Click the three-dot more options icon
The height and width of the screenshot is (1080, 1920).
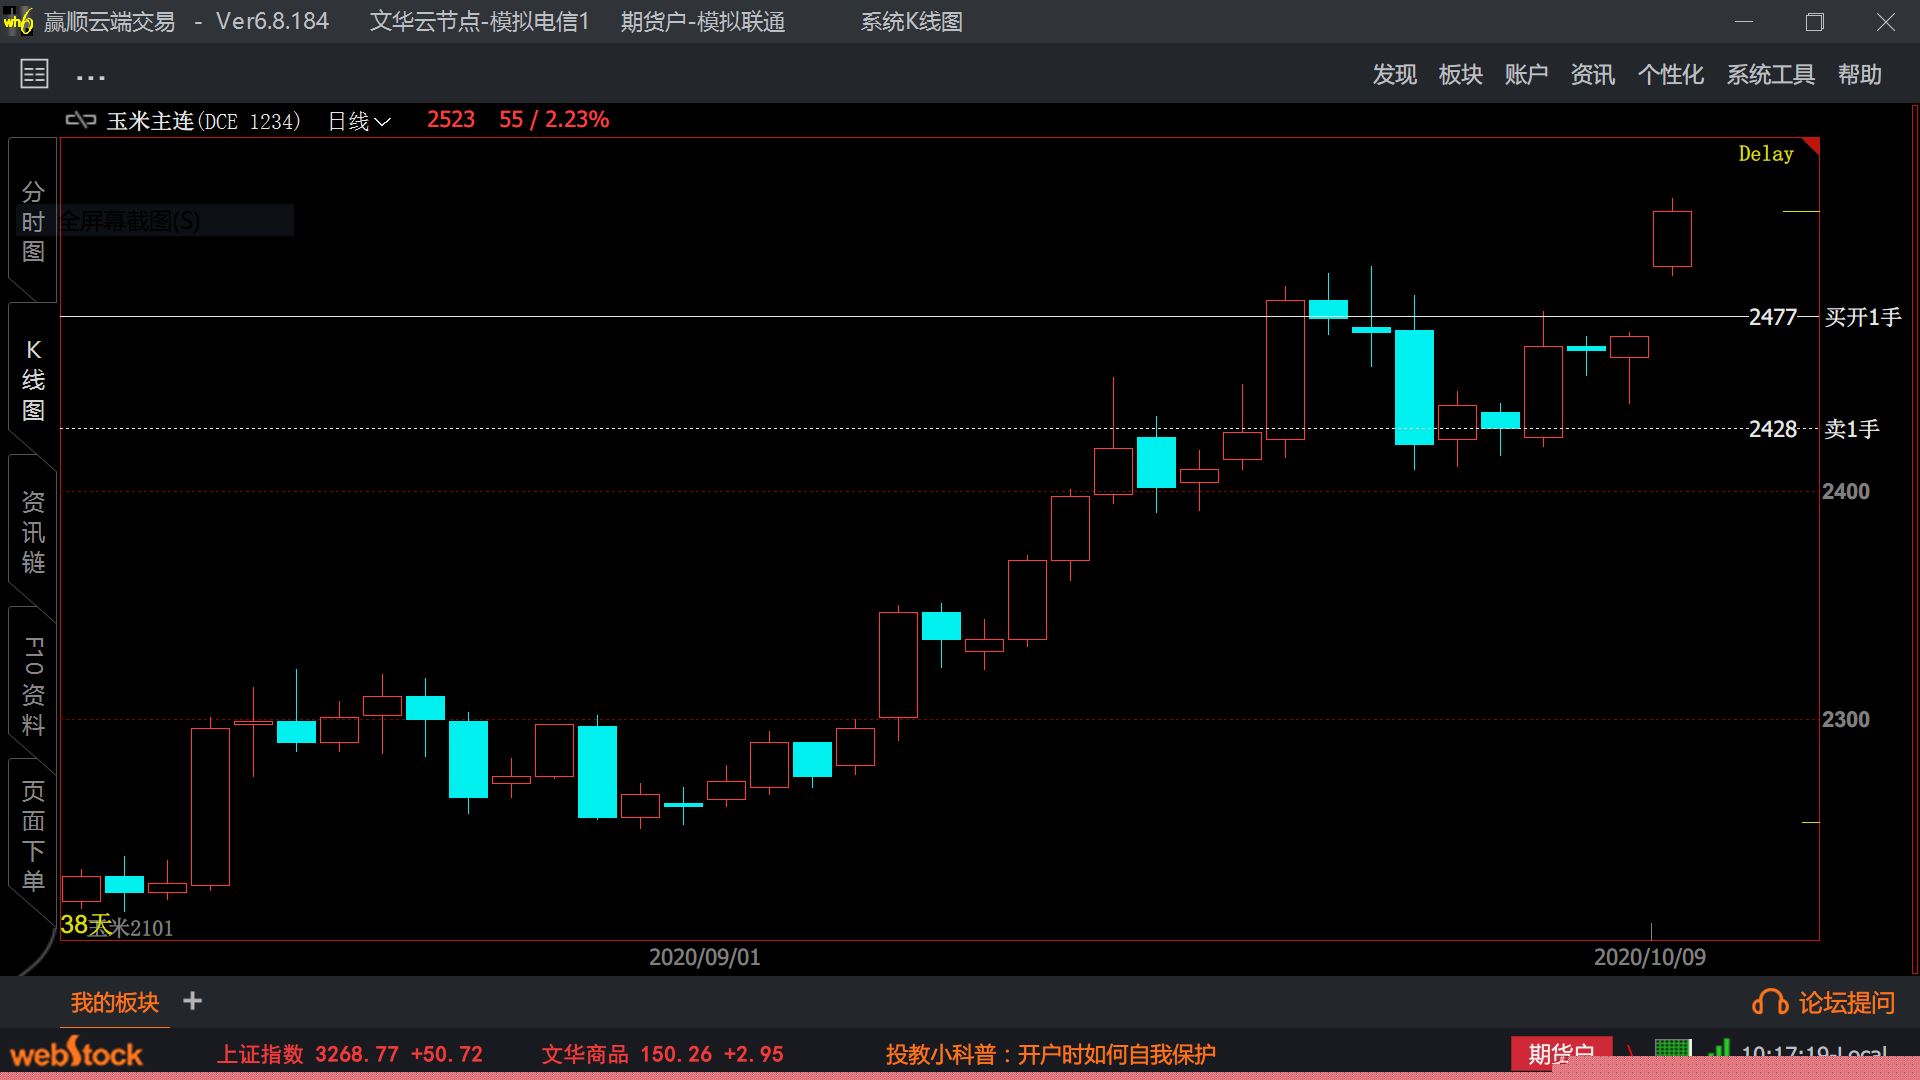tap(90, 77)
